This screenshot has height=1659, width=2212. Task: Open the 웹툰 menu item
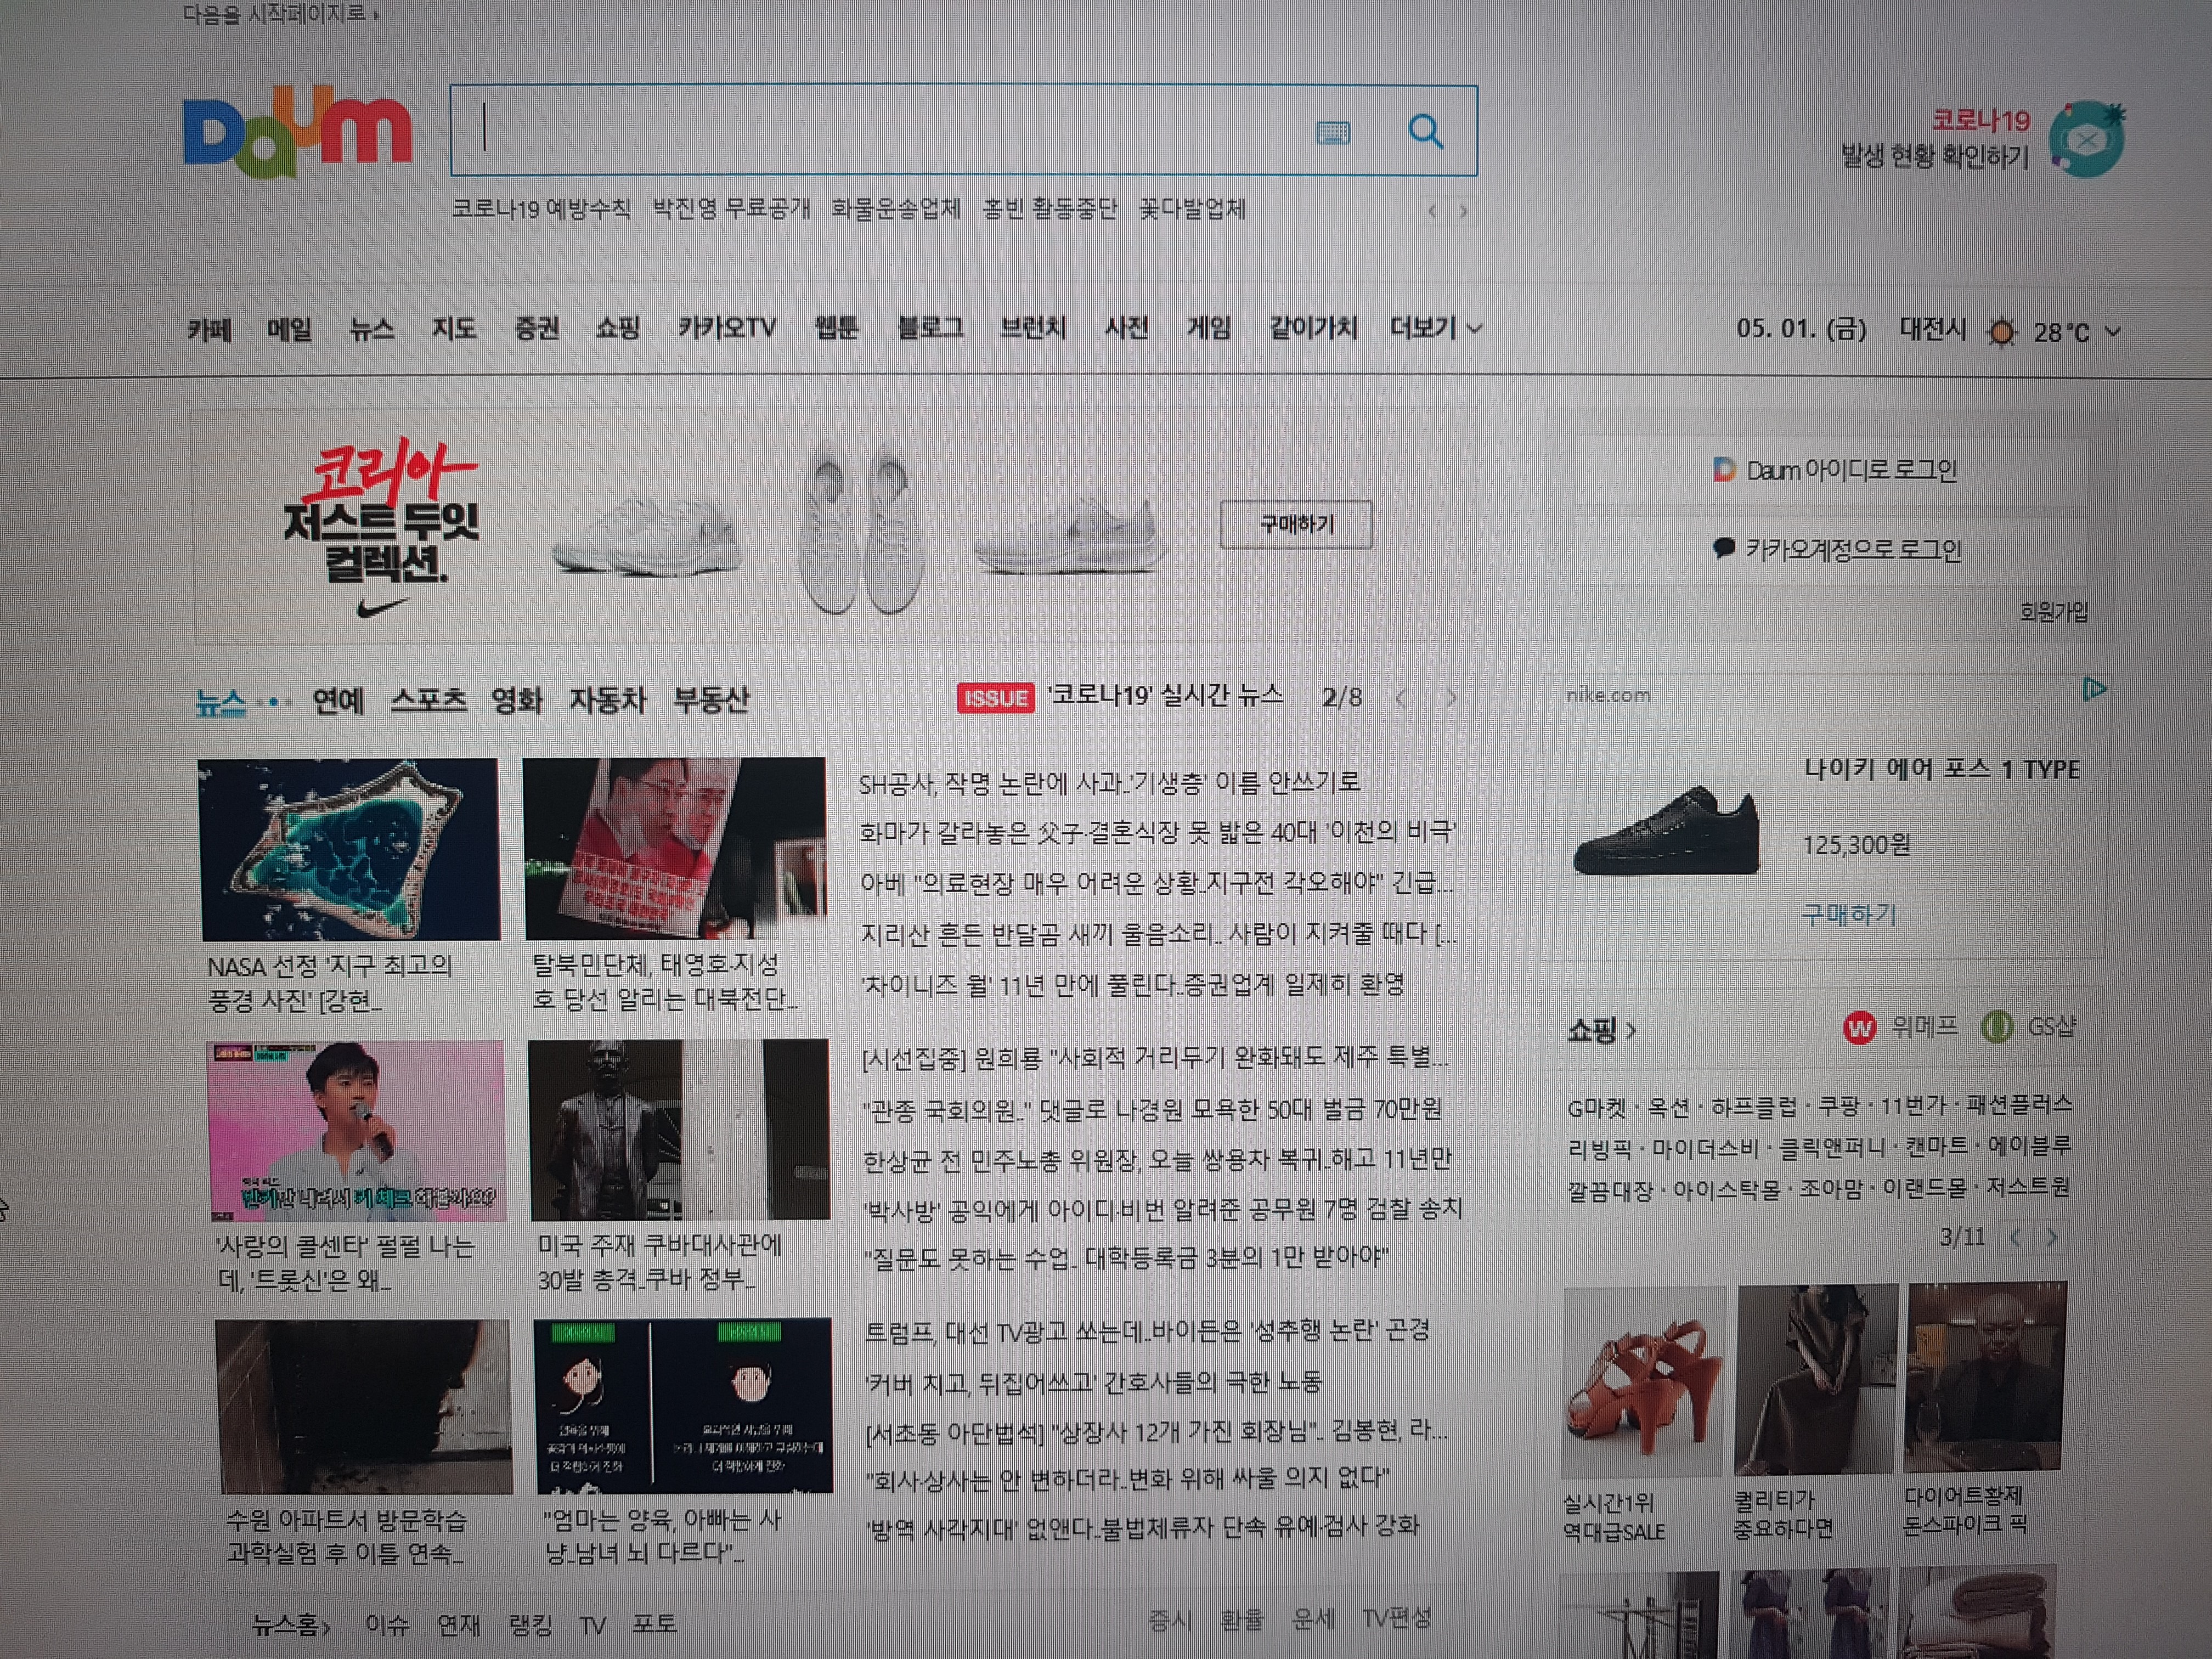click(x=836, y=328)
